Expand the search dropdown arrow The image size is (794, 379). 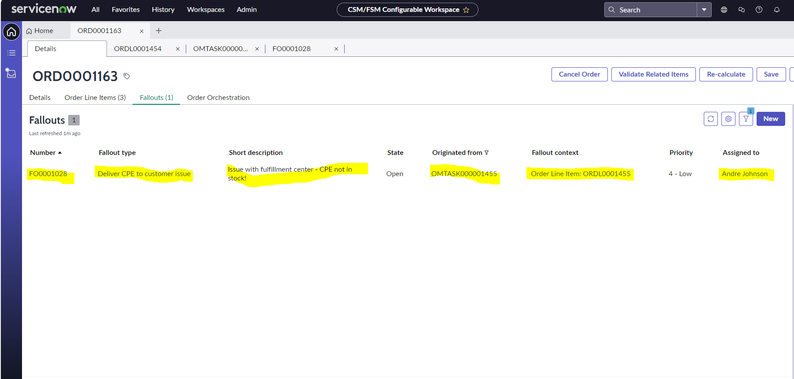click(x=704, y=10)
